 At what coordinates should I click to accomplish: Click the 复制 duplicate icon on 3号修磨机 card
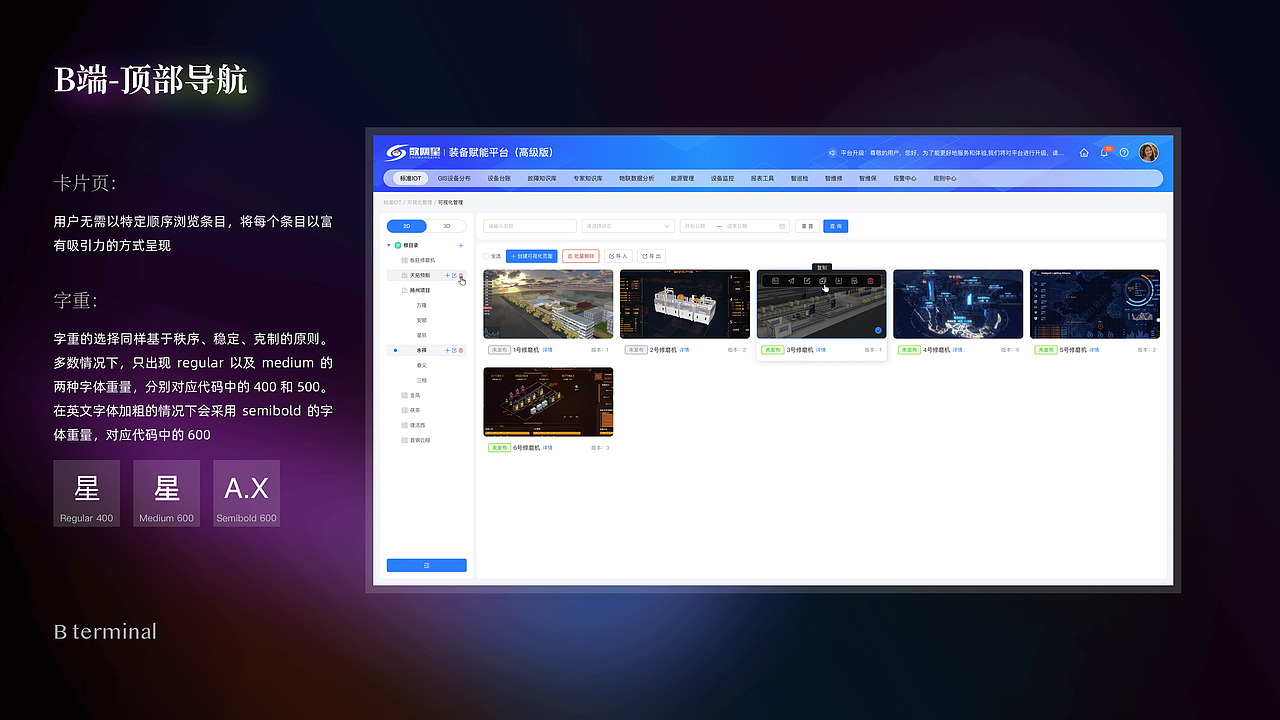pyautogui.click(x=823, y=281)
